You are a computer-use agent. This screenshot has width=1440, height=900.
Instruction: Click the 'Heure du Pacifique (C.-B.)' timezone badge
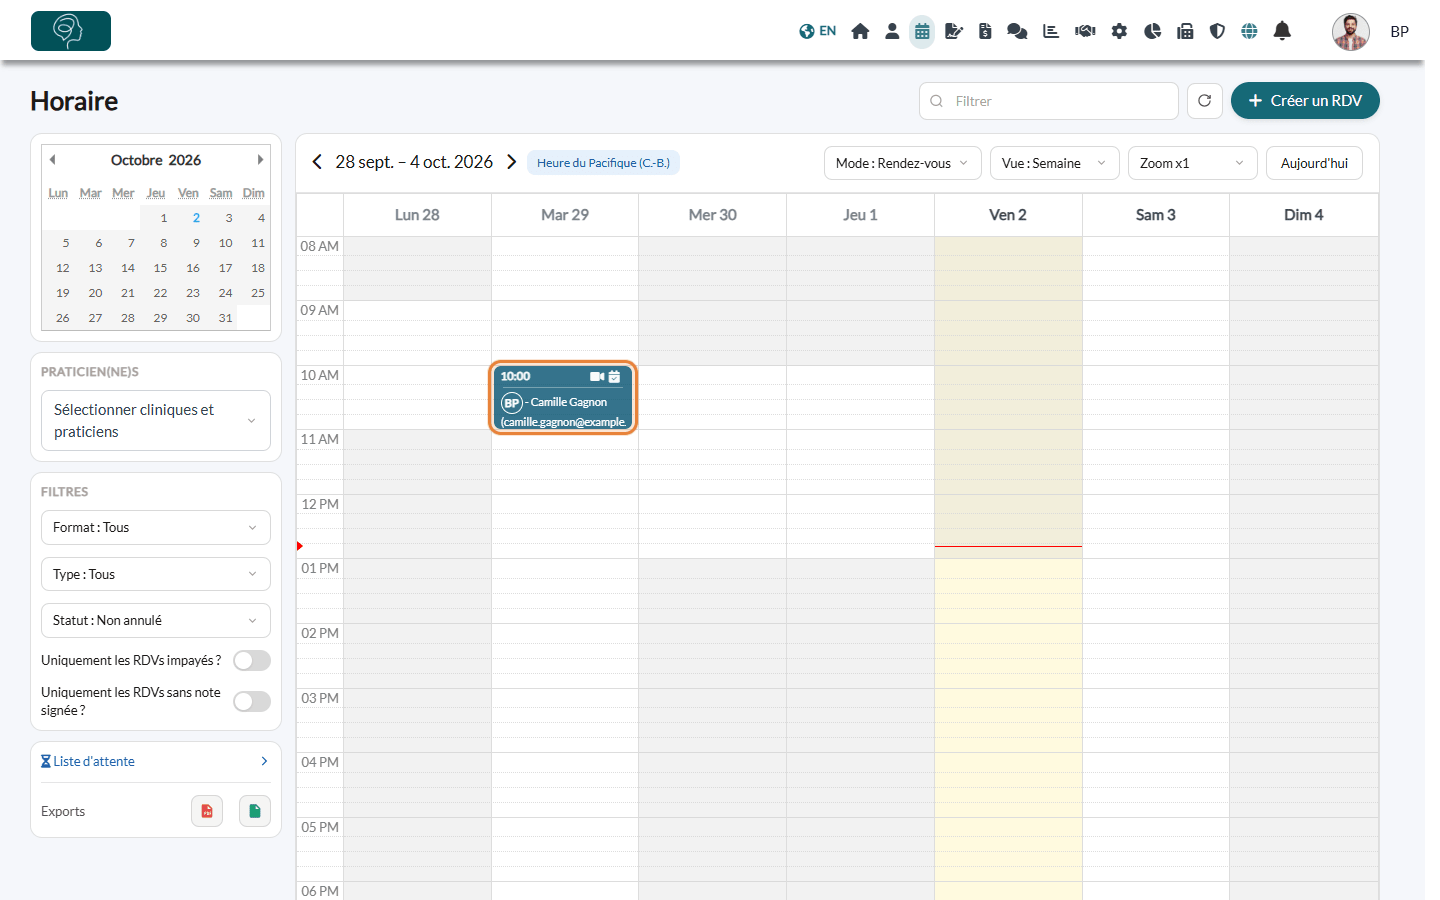603,163
